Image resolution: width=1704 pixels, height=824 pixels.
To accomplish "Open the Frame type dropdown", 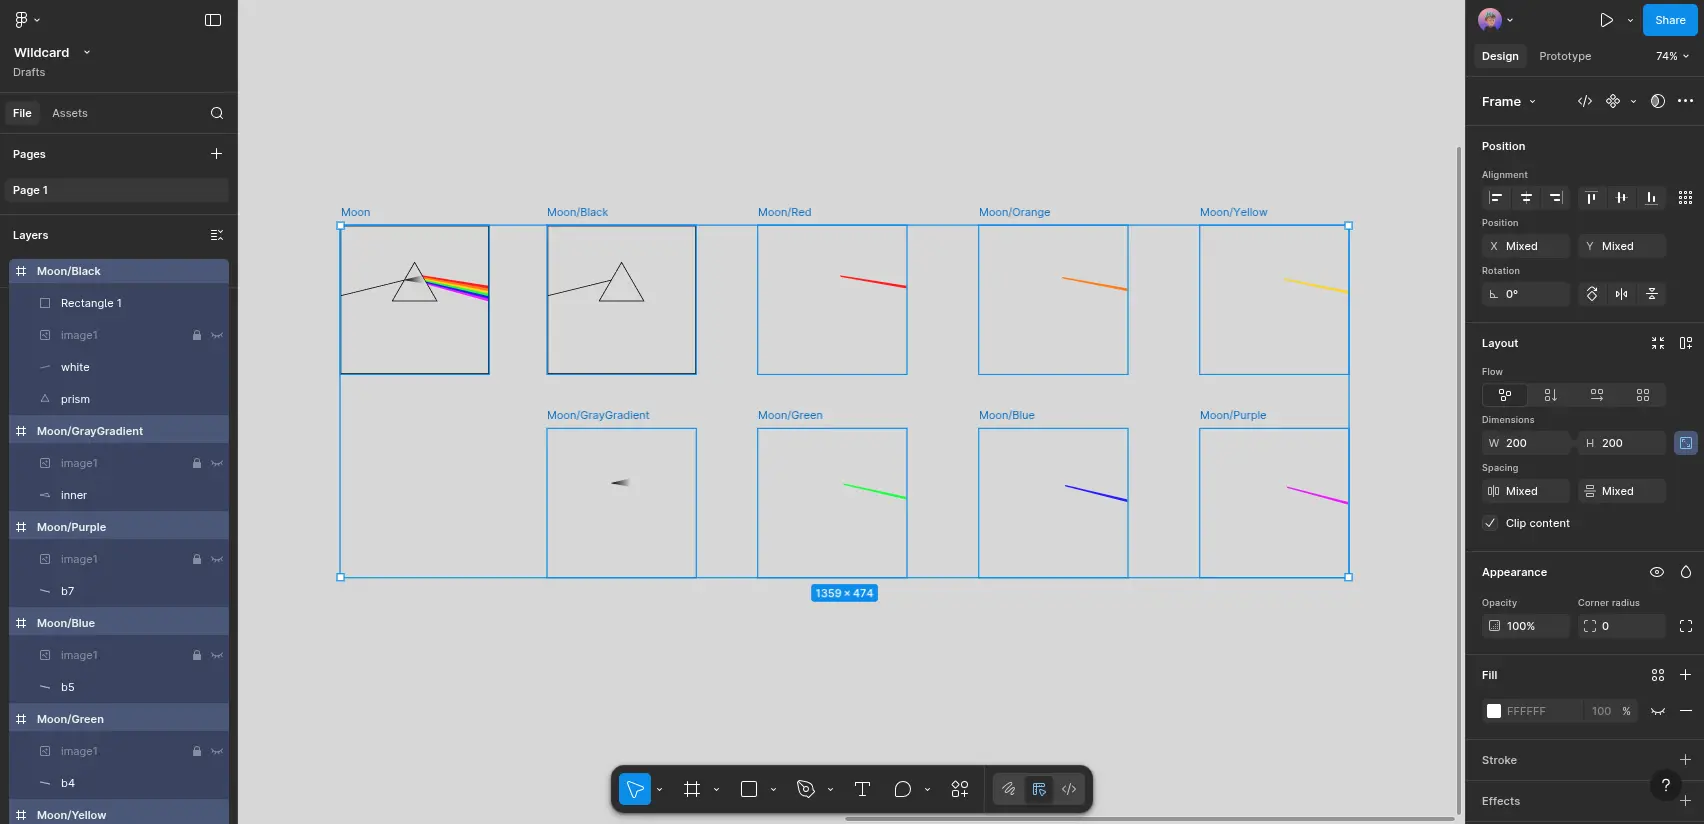I will (x=1508, y=101).
